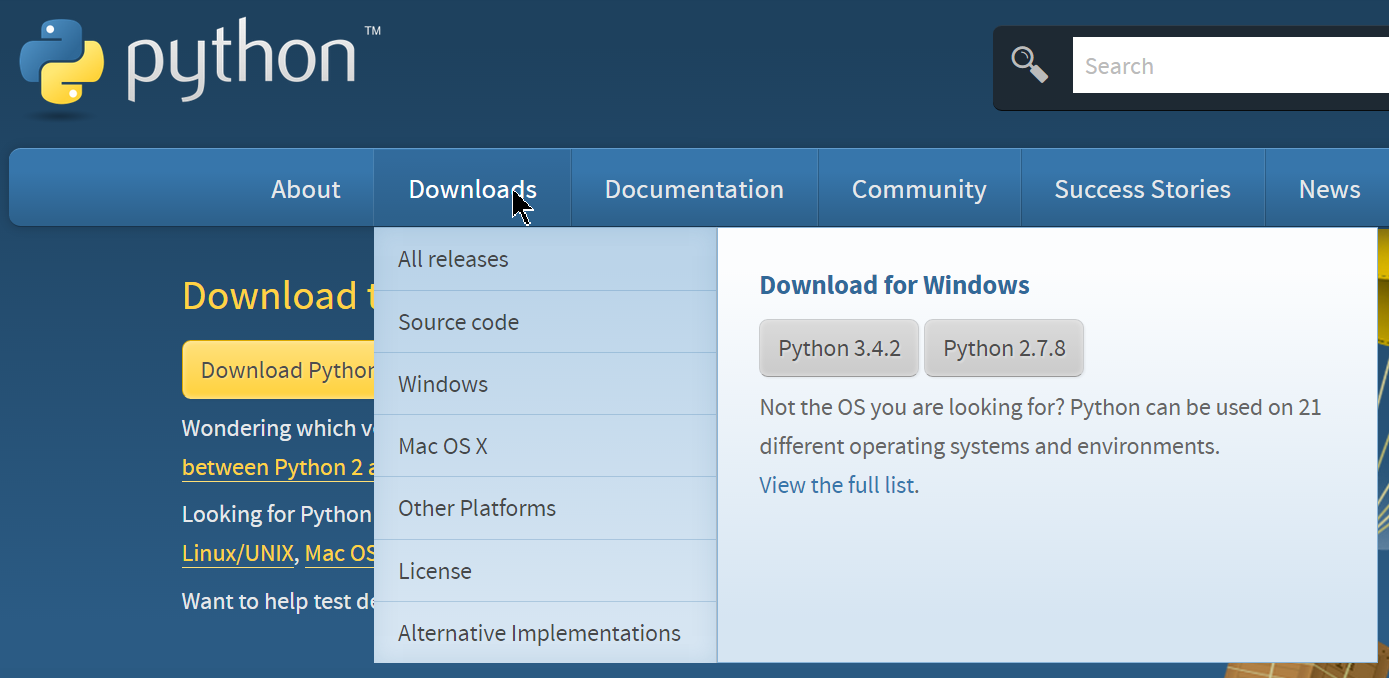Click inside the Search input field

pos(1200,65)
